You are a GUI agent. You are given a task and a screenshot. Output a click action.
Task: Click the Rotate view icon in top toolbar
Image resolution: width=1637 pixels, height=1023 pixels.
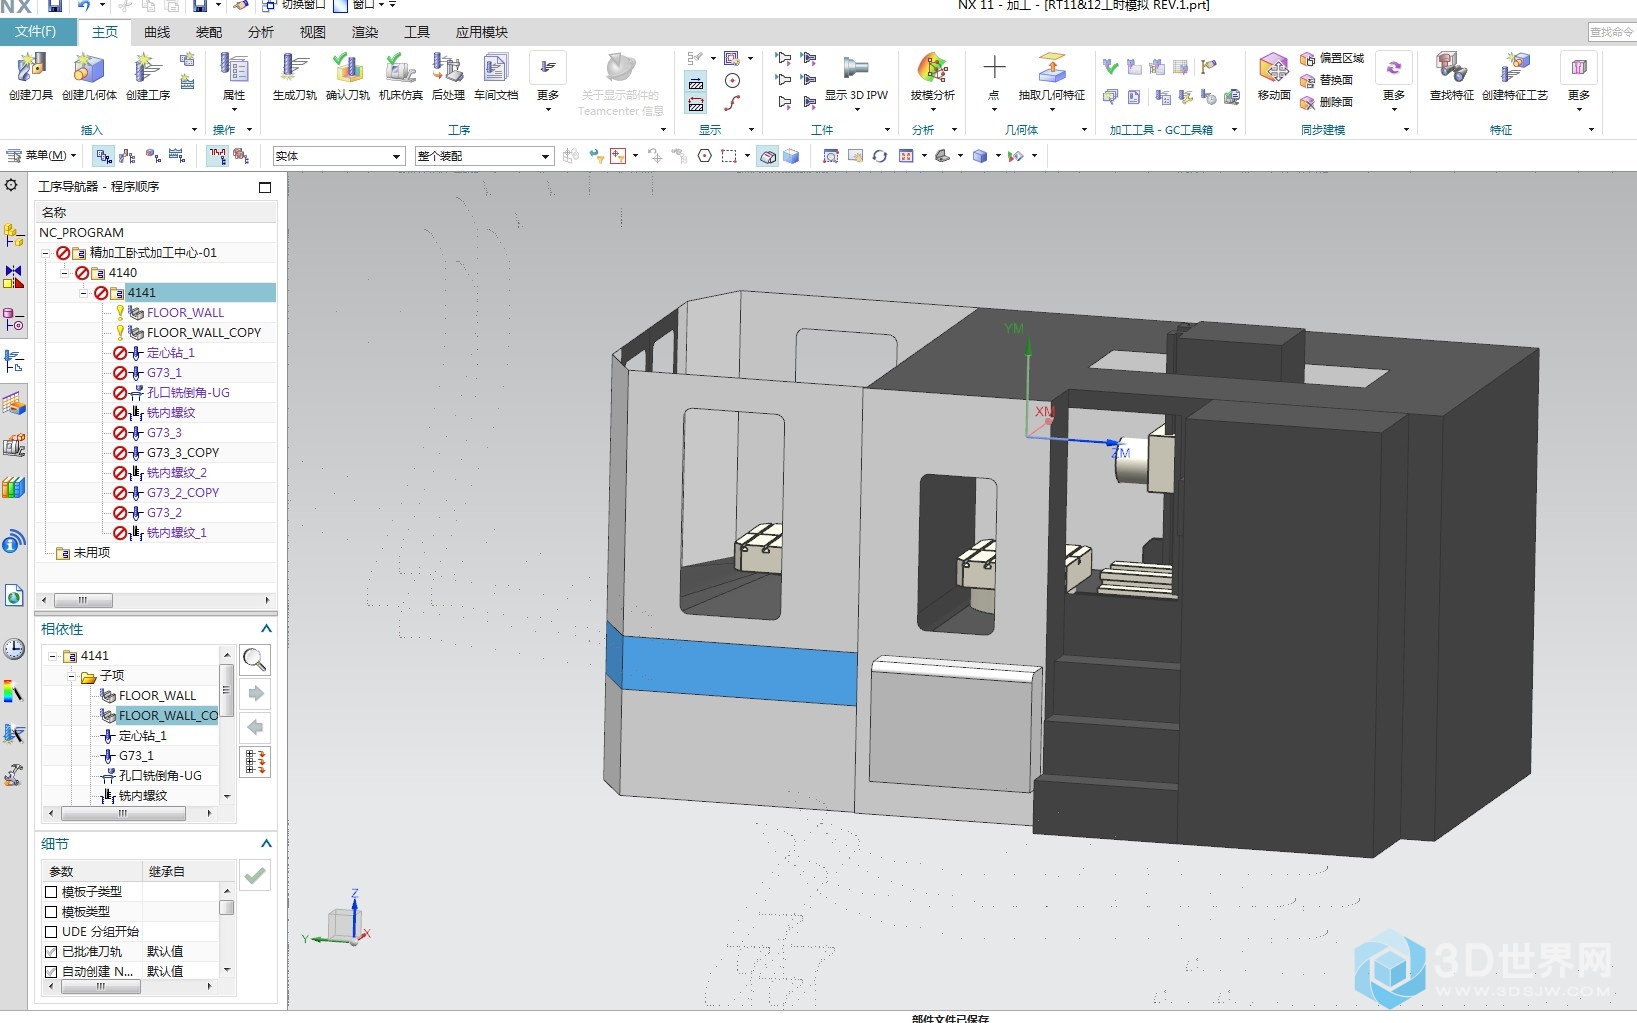[x=880, y=156]
